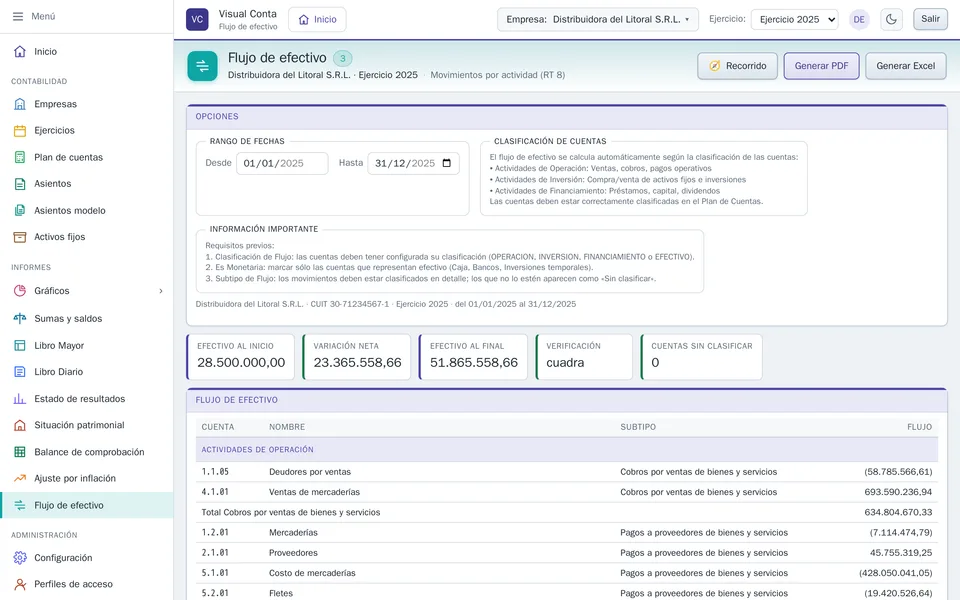The width and height of the screenshot is (960, 600).
Task: Click the Plan de cuentas icon
Action: [20, 157]
